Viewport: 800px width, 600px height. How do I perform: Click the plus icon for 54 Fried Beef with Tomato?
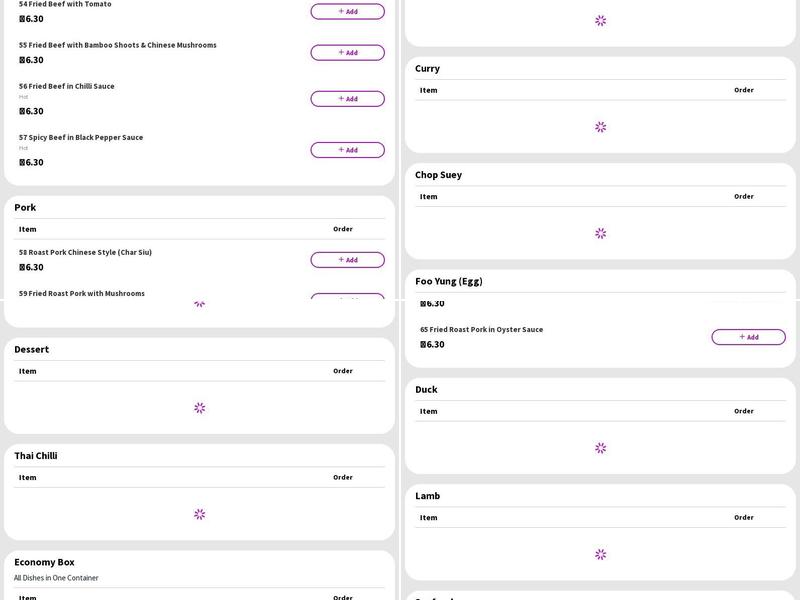pos(341,11)
